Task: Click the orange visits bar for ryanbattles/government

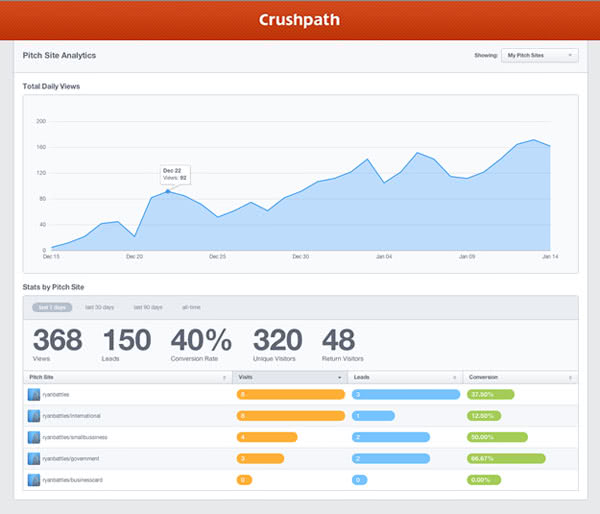Action: 260,459
